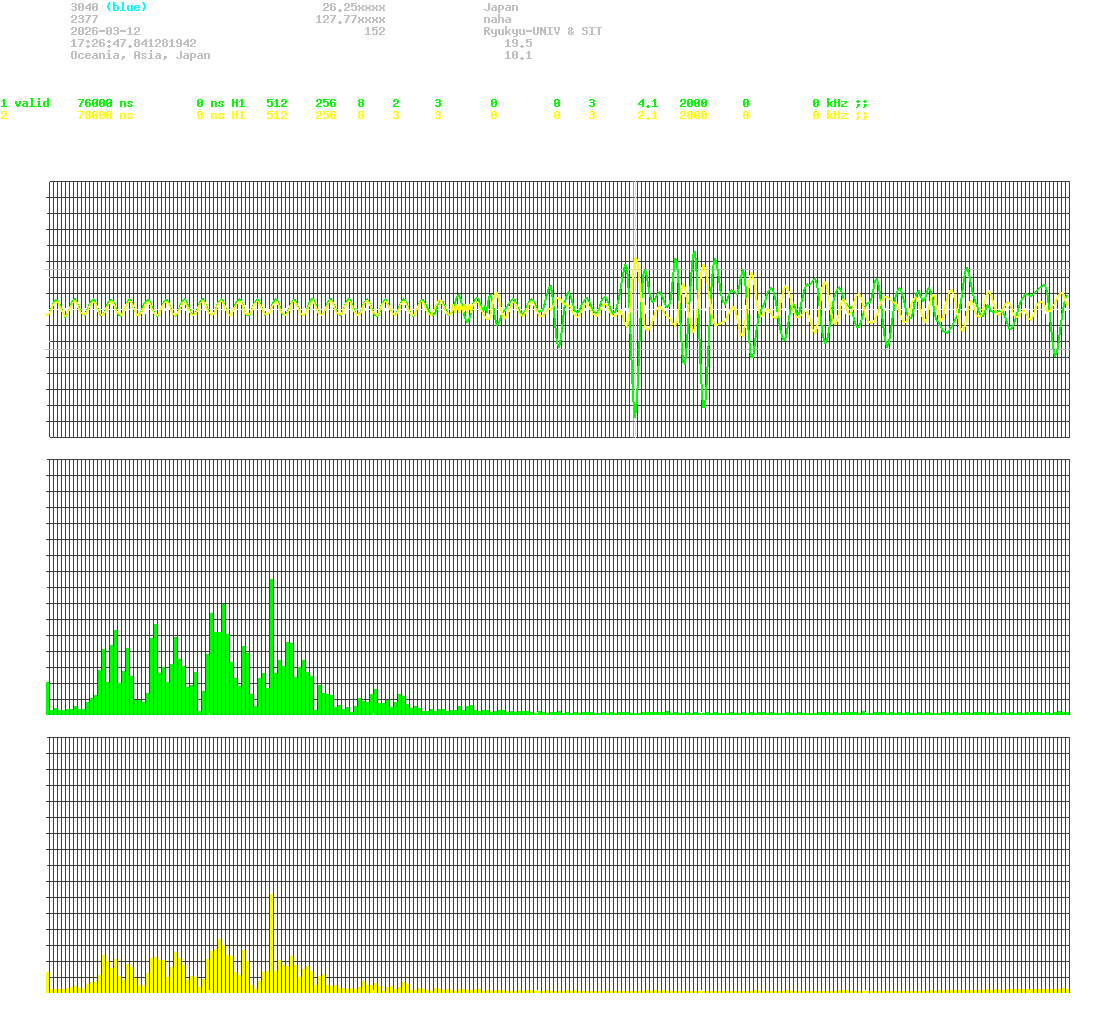Toggle the Filter value for channel 1
1095x1015 pixels.
pos(745,103)
